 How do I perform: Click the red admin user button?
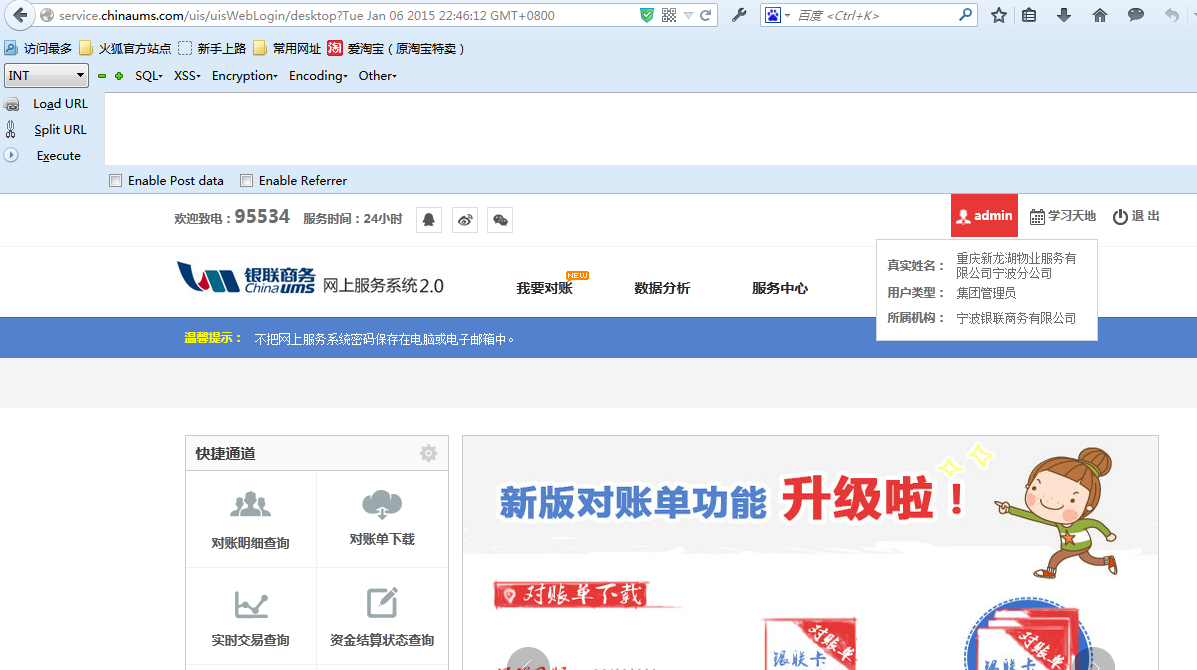984,216
